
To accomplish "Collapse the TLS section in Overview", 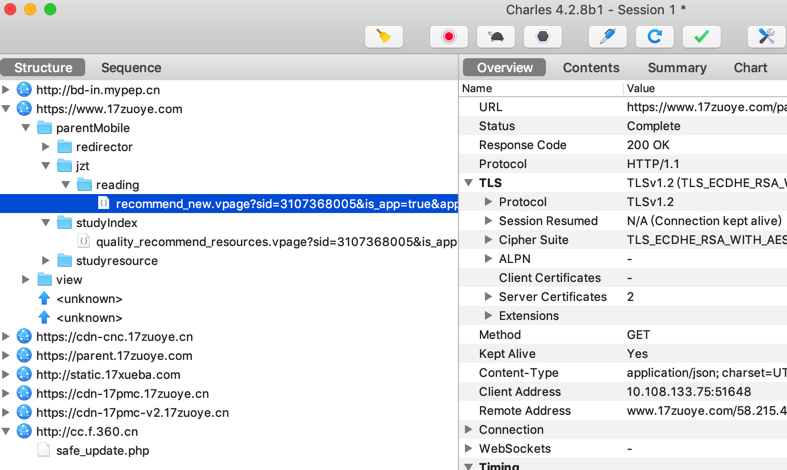I will (x=468, y=183).
